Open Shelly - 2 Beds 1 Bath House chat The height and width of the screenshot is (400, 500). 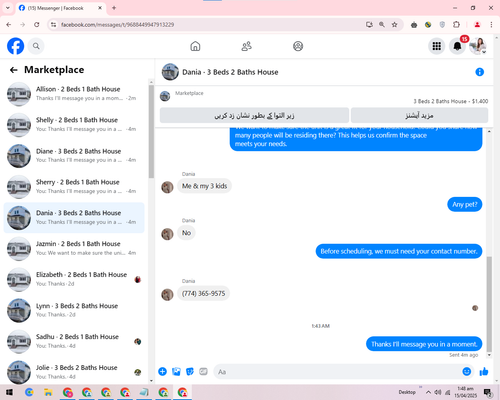[x=74, y=125]
